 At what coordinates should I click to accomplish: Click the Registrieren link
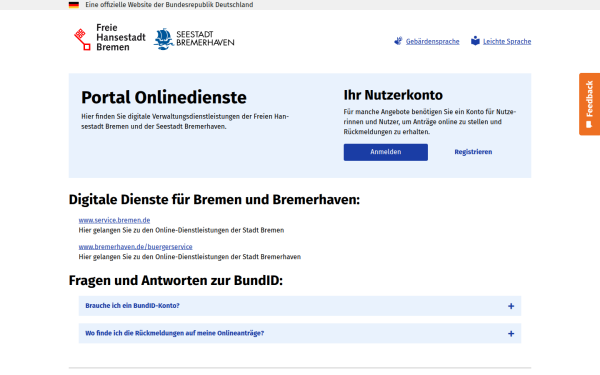(x=473, y=152)
